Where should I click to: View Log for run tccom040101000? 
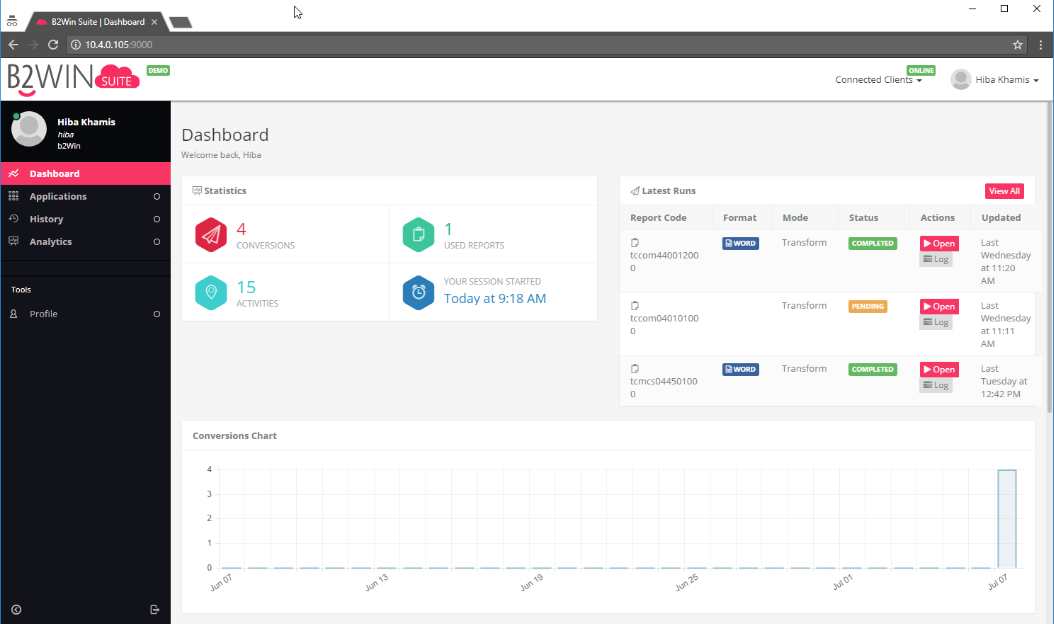[x=936, y=322]
